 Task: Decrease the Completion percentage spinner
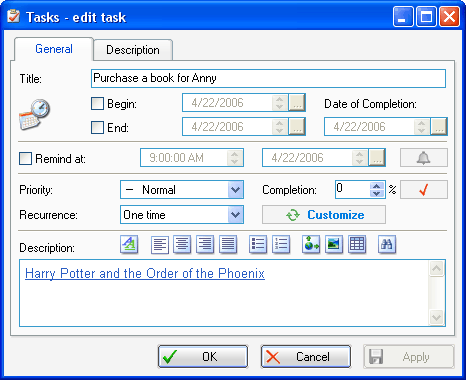pos(377,194)
